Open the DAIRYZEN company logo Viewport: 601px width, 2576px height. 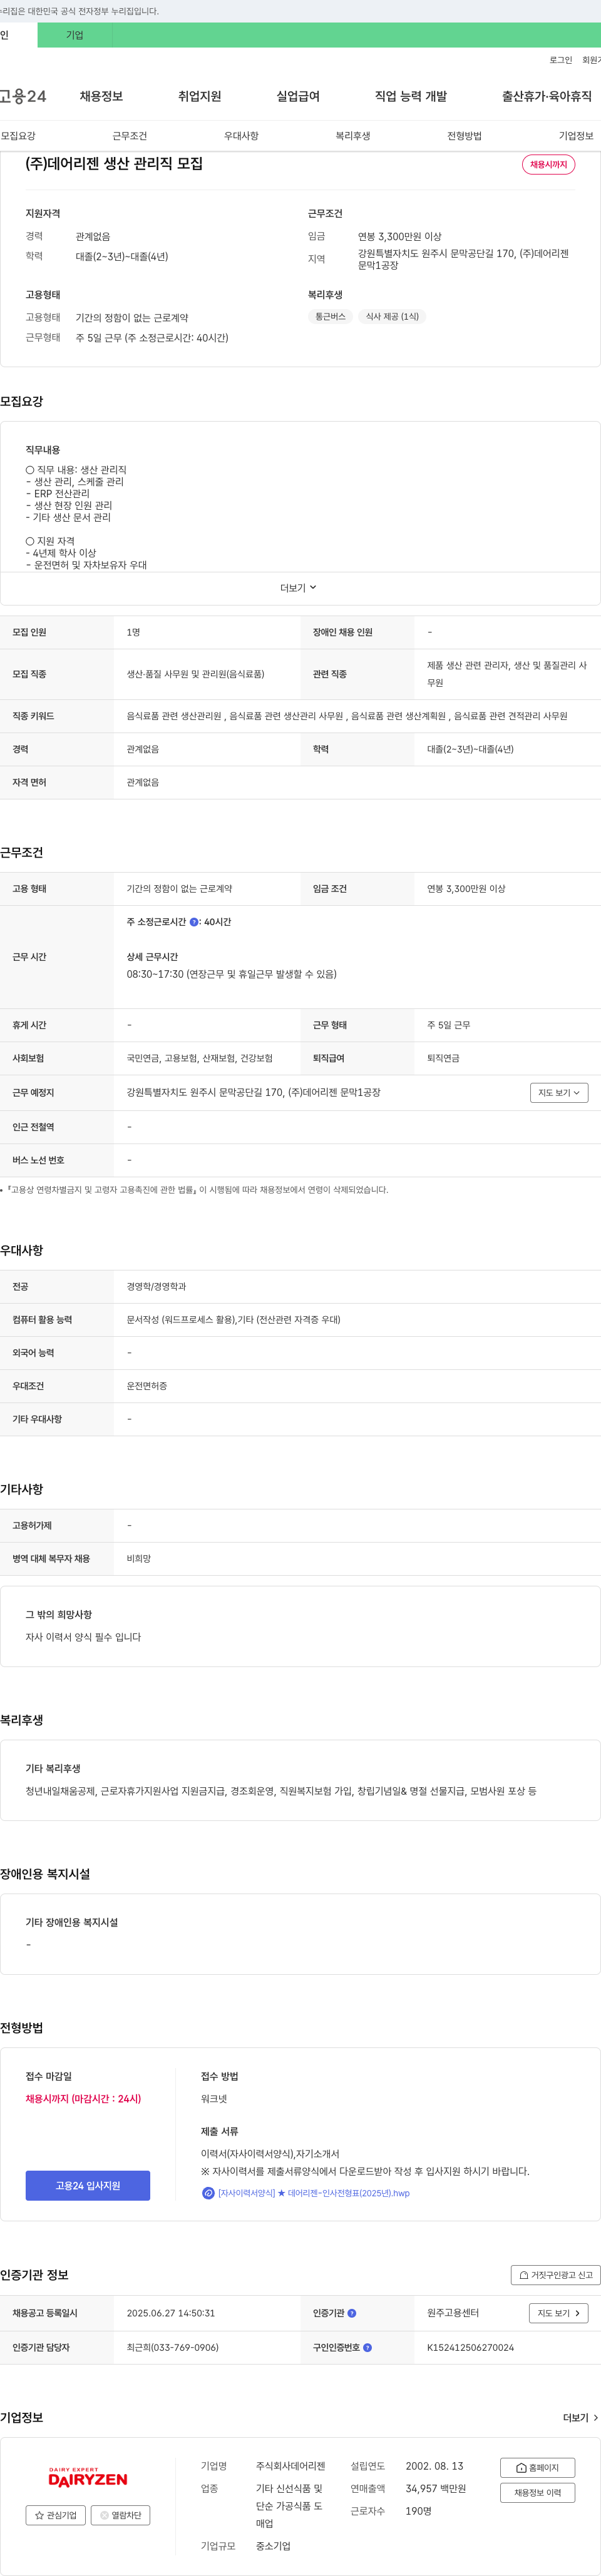(88, 2477)
